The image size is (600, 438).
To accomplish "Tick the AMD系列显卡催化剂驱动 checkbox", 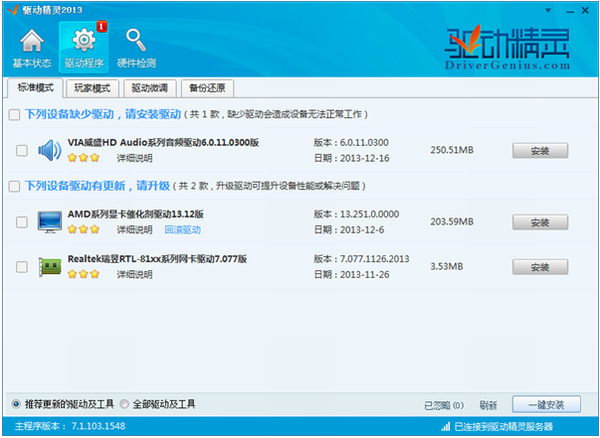I will pos(22,222).
